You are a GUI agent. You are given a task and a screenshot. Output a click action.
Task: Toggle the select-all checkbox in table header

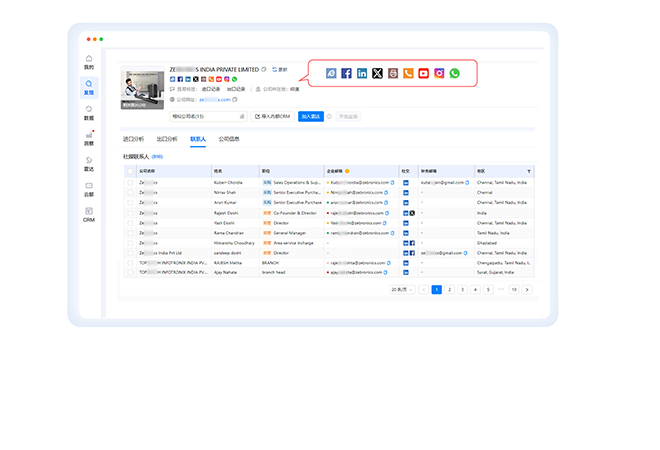coord(130,171)
